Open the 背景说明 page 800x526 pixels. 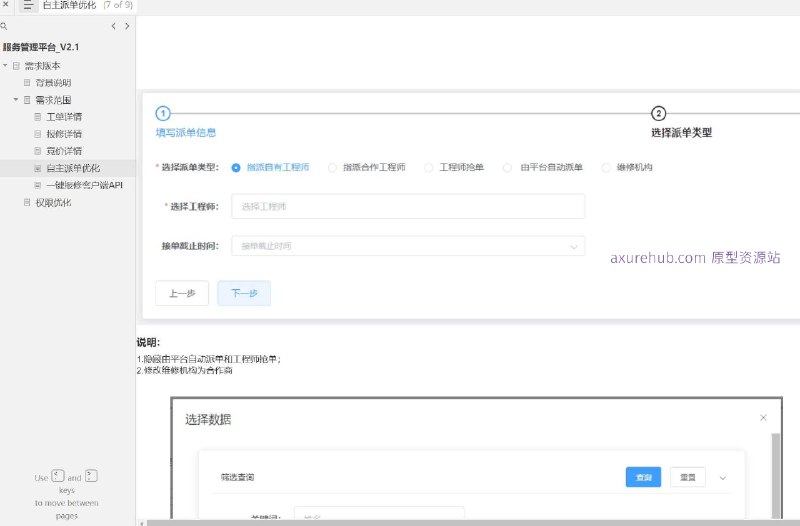tap(53, 83)
